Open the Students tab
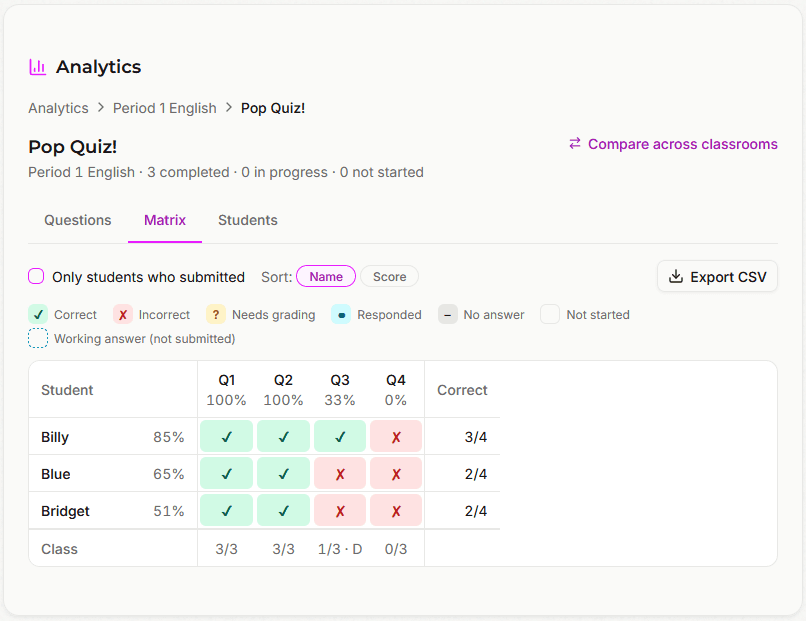This screenshot has width=806, height=621. (x=248, y=220)
